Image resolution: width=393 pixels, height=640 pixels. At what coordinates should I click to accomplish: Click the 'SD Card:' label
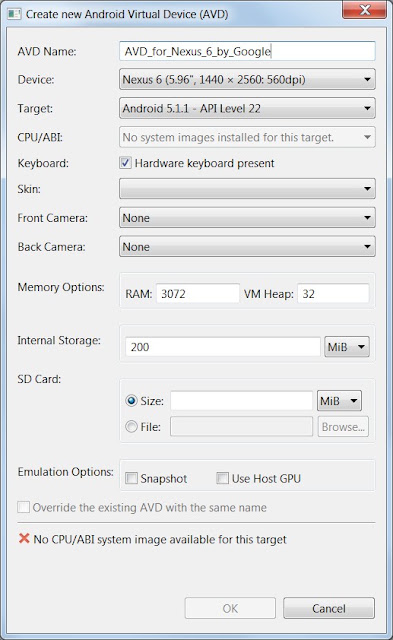[39, 379]
